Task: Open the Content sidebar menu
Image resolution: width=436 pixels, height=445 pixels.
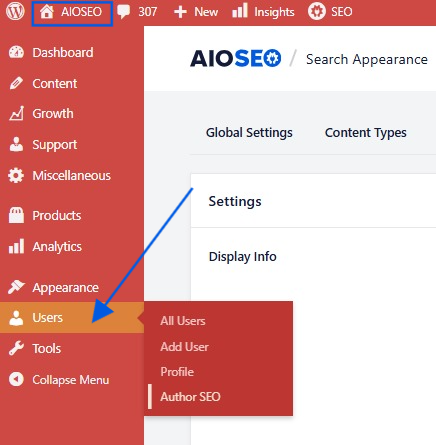Action: 55,84
